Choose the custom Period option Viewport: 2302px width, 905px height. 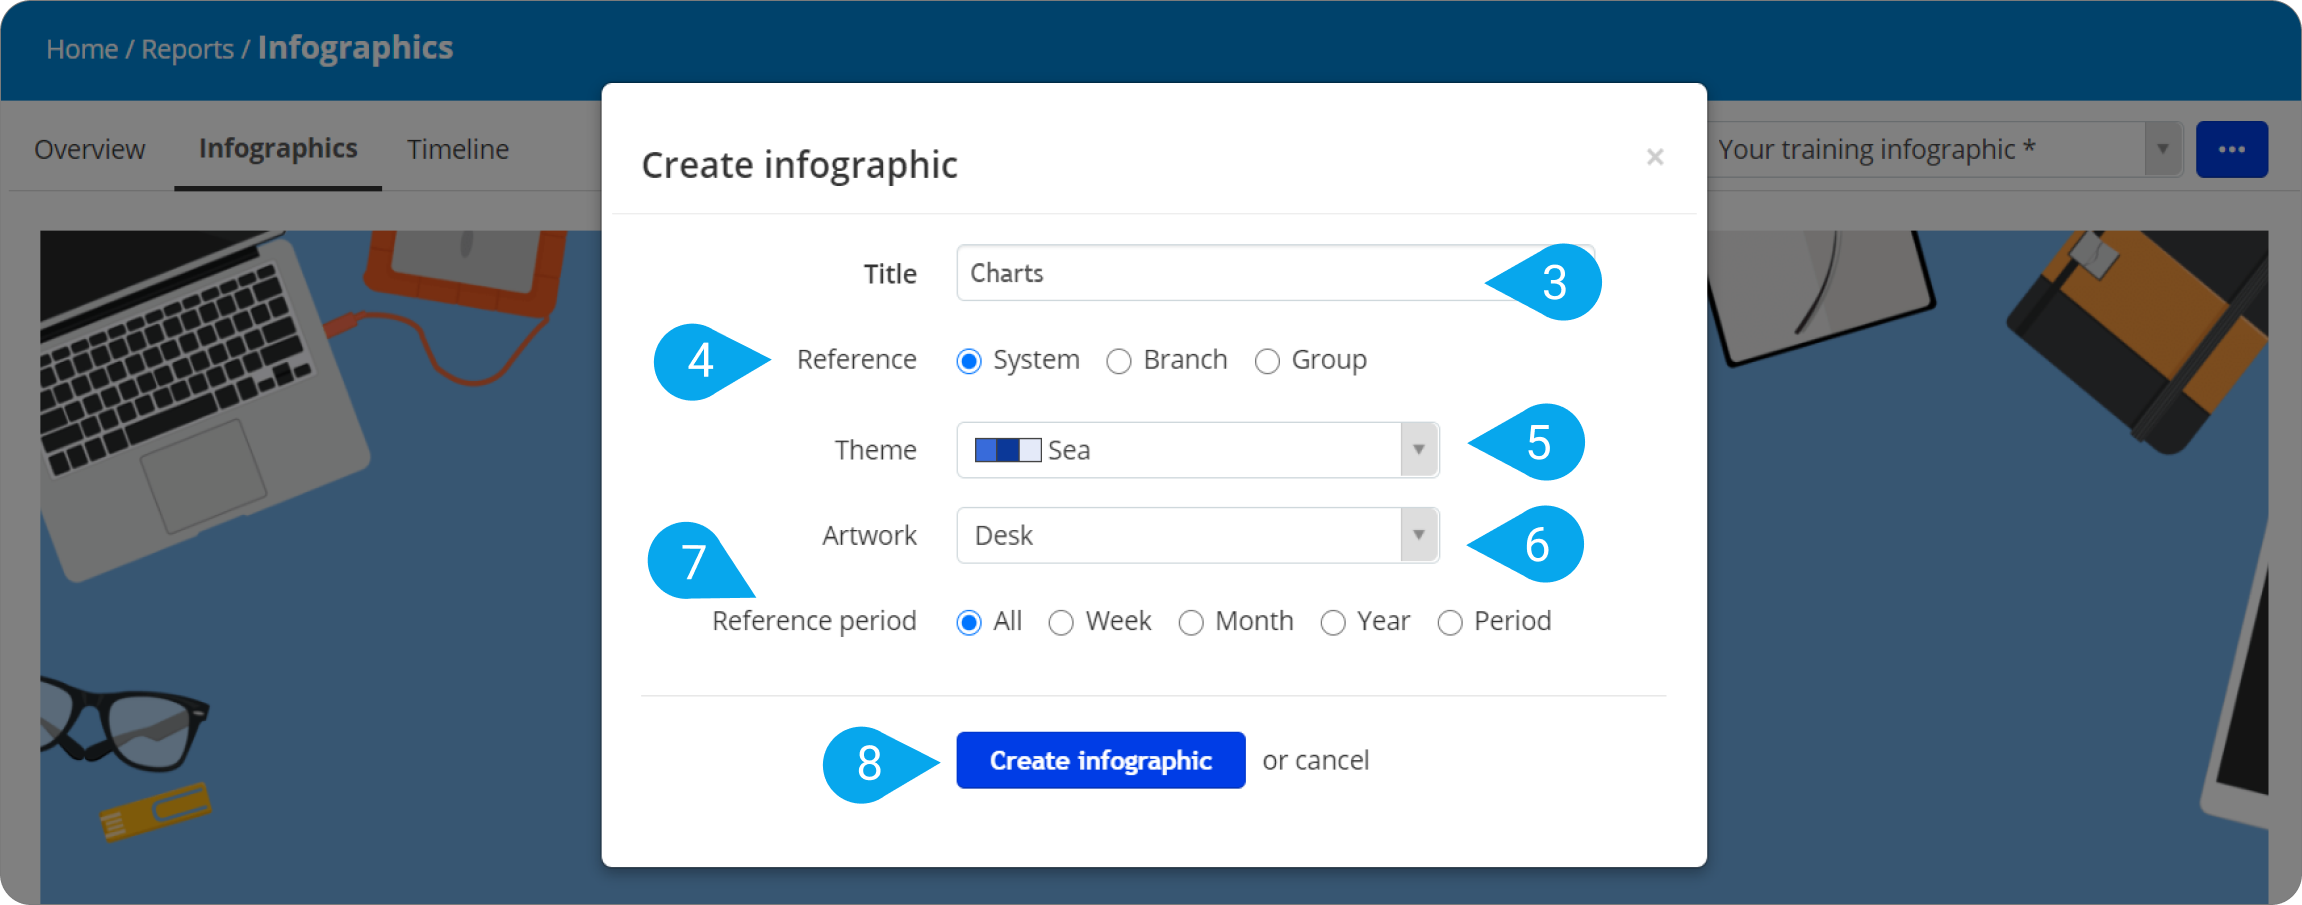(1450, 623)
